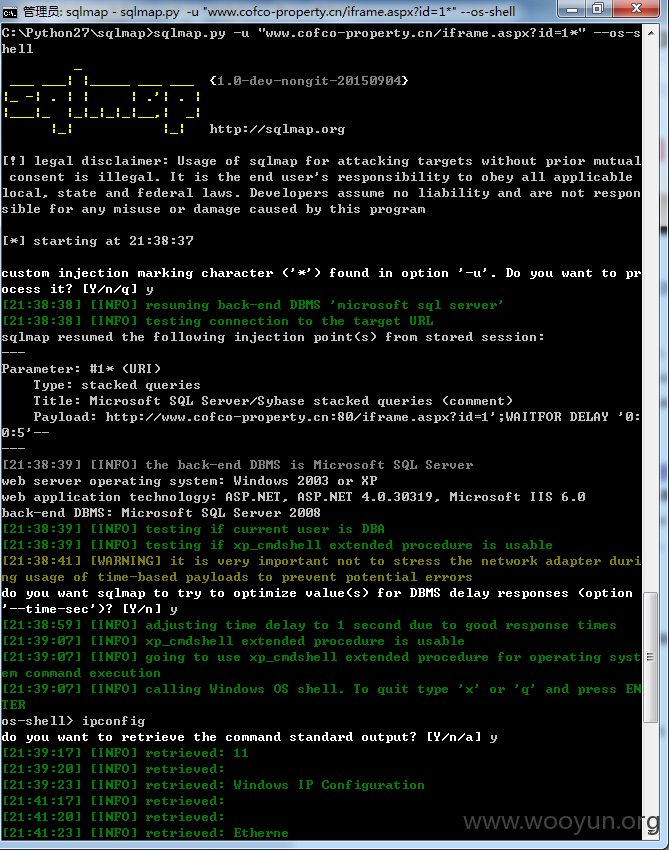Click the 'Parameter: #1* (URI)' line
669x850 pixels.
[x=81, y=369]
